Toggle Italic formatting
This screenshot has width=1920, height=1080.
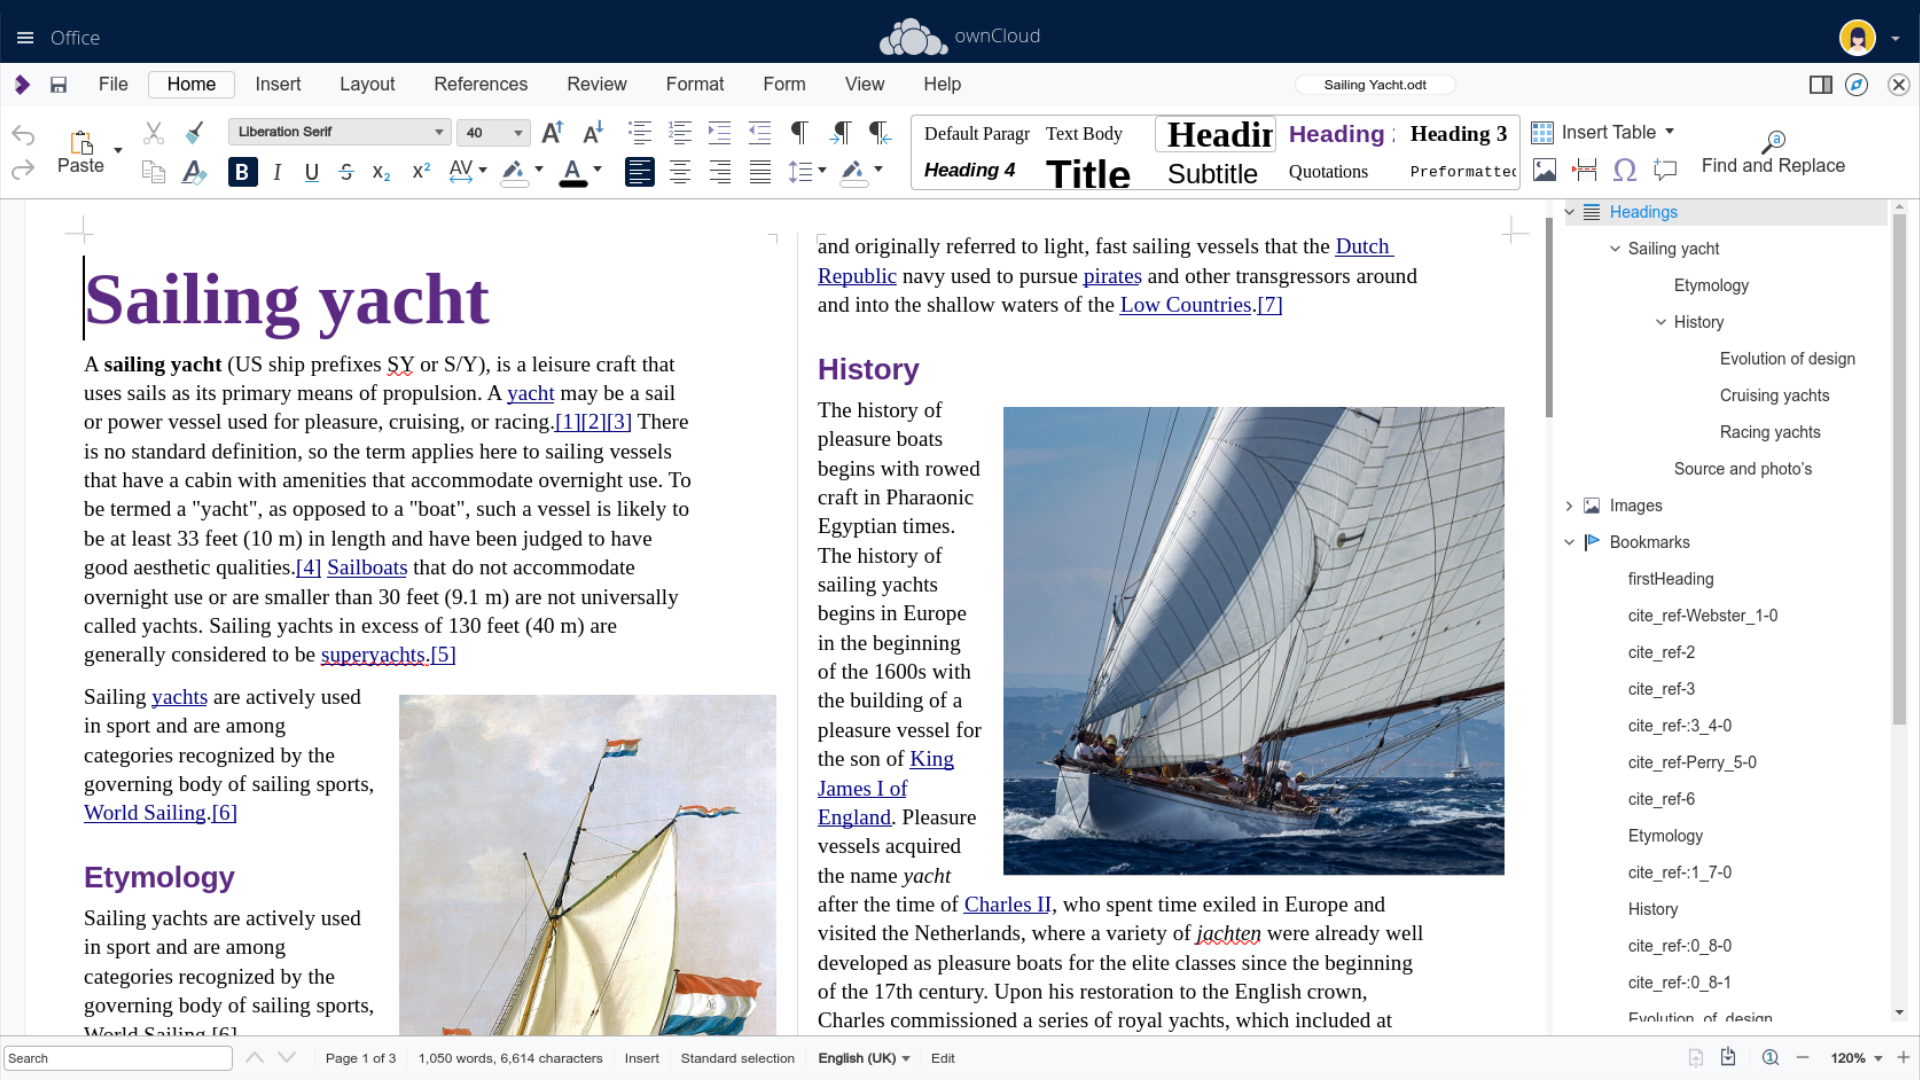click(x=277, y=172)
